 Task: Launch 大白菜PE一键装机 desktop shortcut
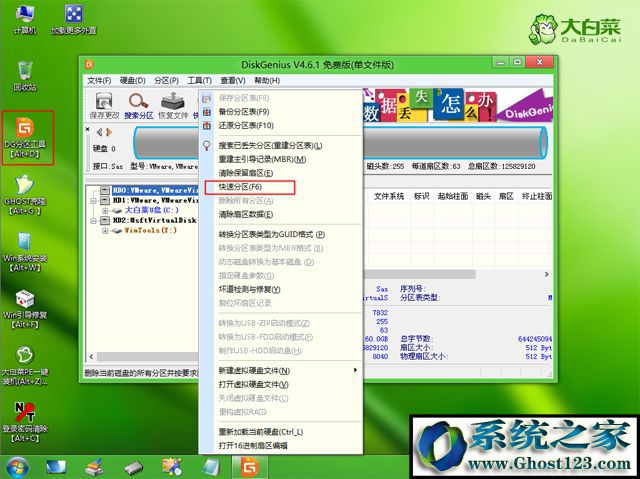point(25,366)
